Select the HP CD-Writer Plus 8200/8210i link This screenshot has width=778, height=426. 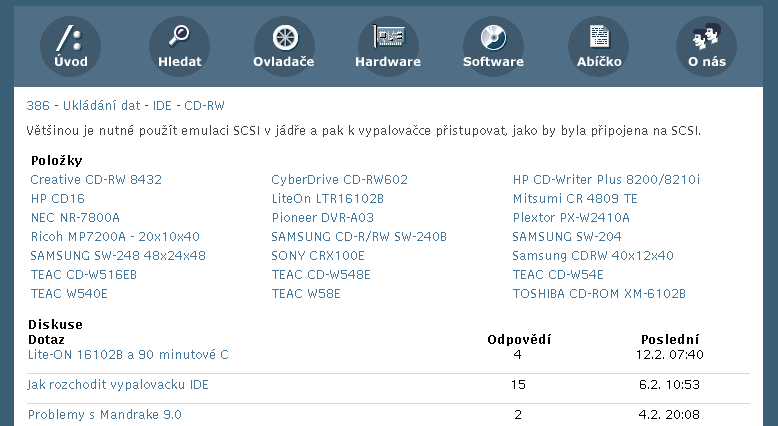point(606,180)
